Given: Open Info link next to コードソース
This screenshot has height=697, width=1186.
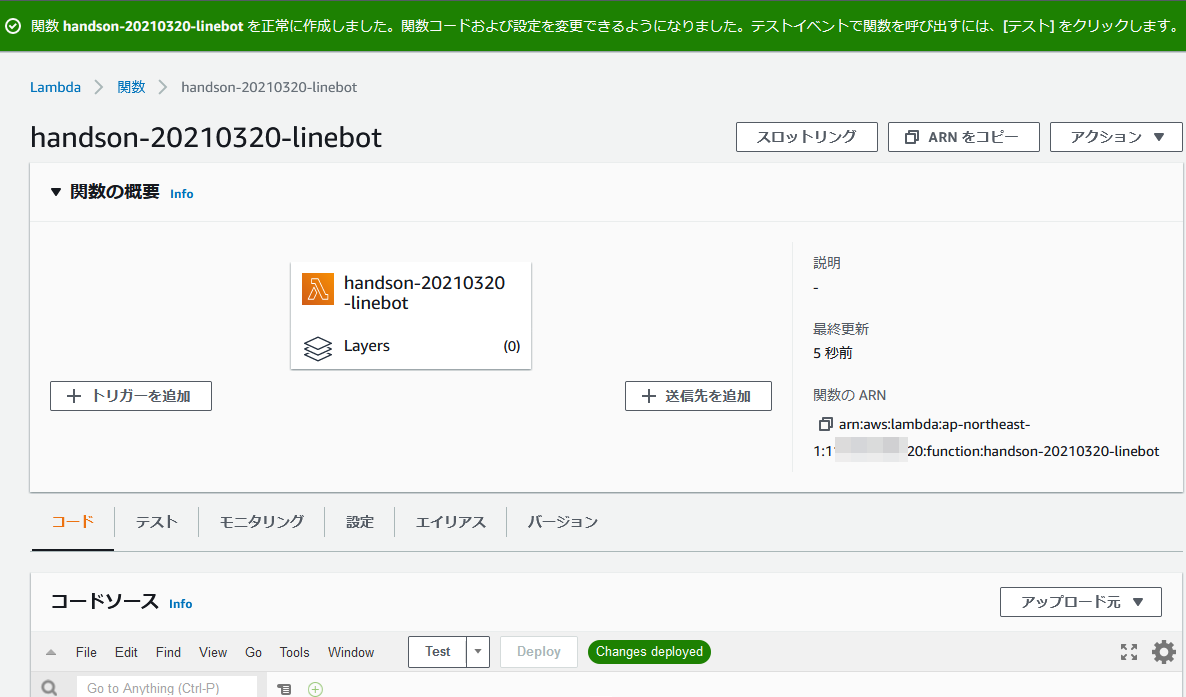Looking at the screenshot, I should tap(180, 604).
